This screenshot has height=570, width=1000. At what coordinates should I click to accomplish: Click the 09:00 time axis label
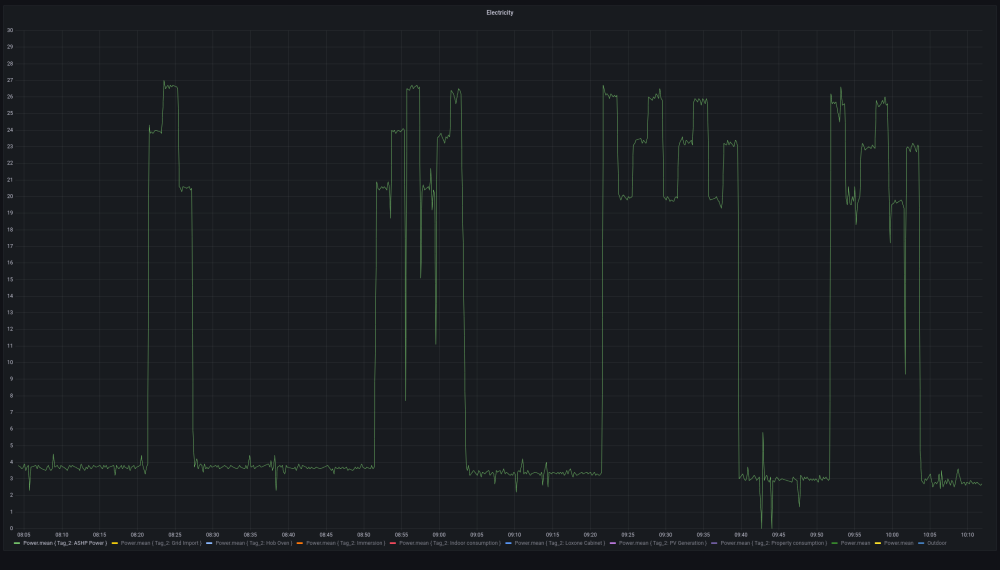pos(439,535)
